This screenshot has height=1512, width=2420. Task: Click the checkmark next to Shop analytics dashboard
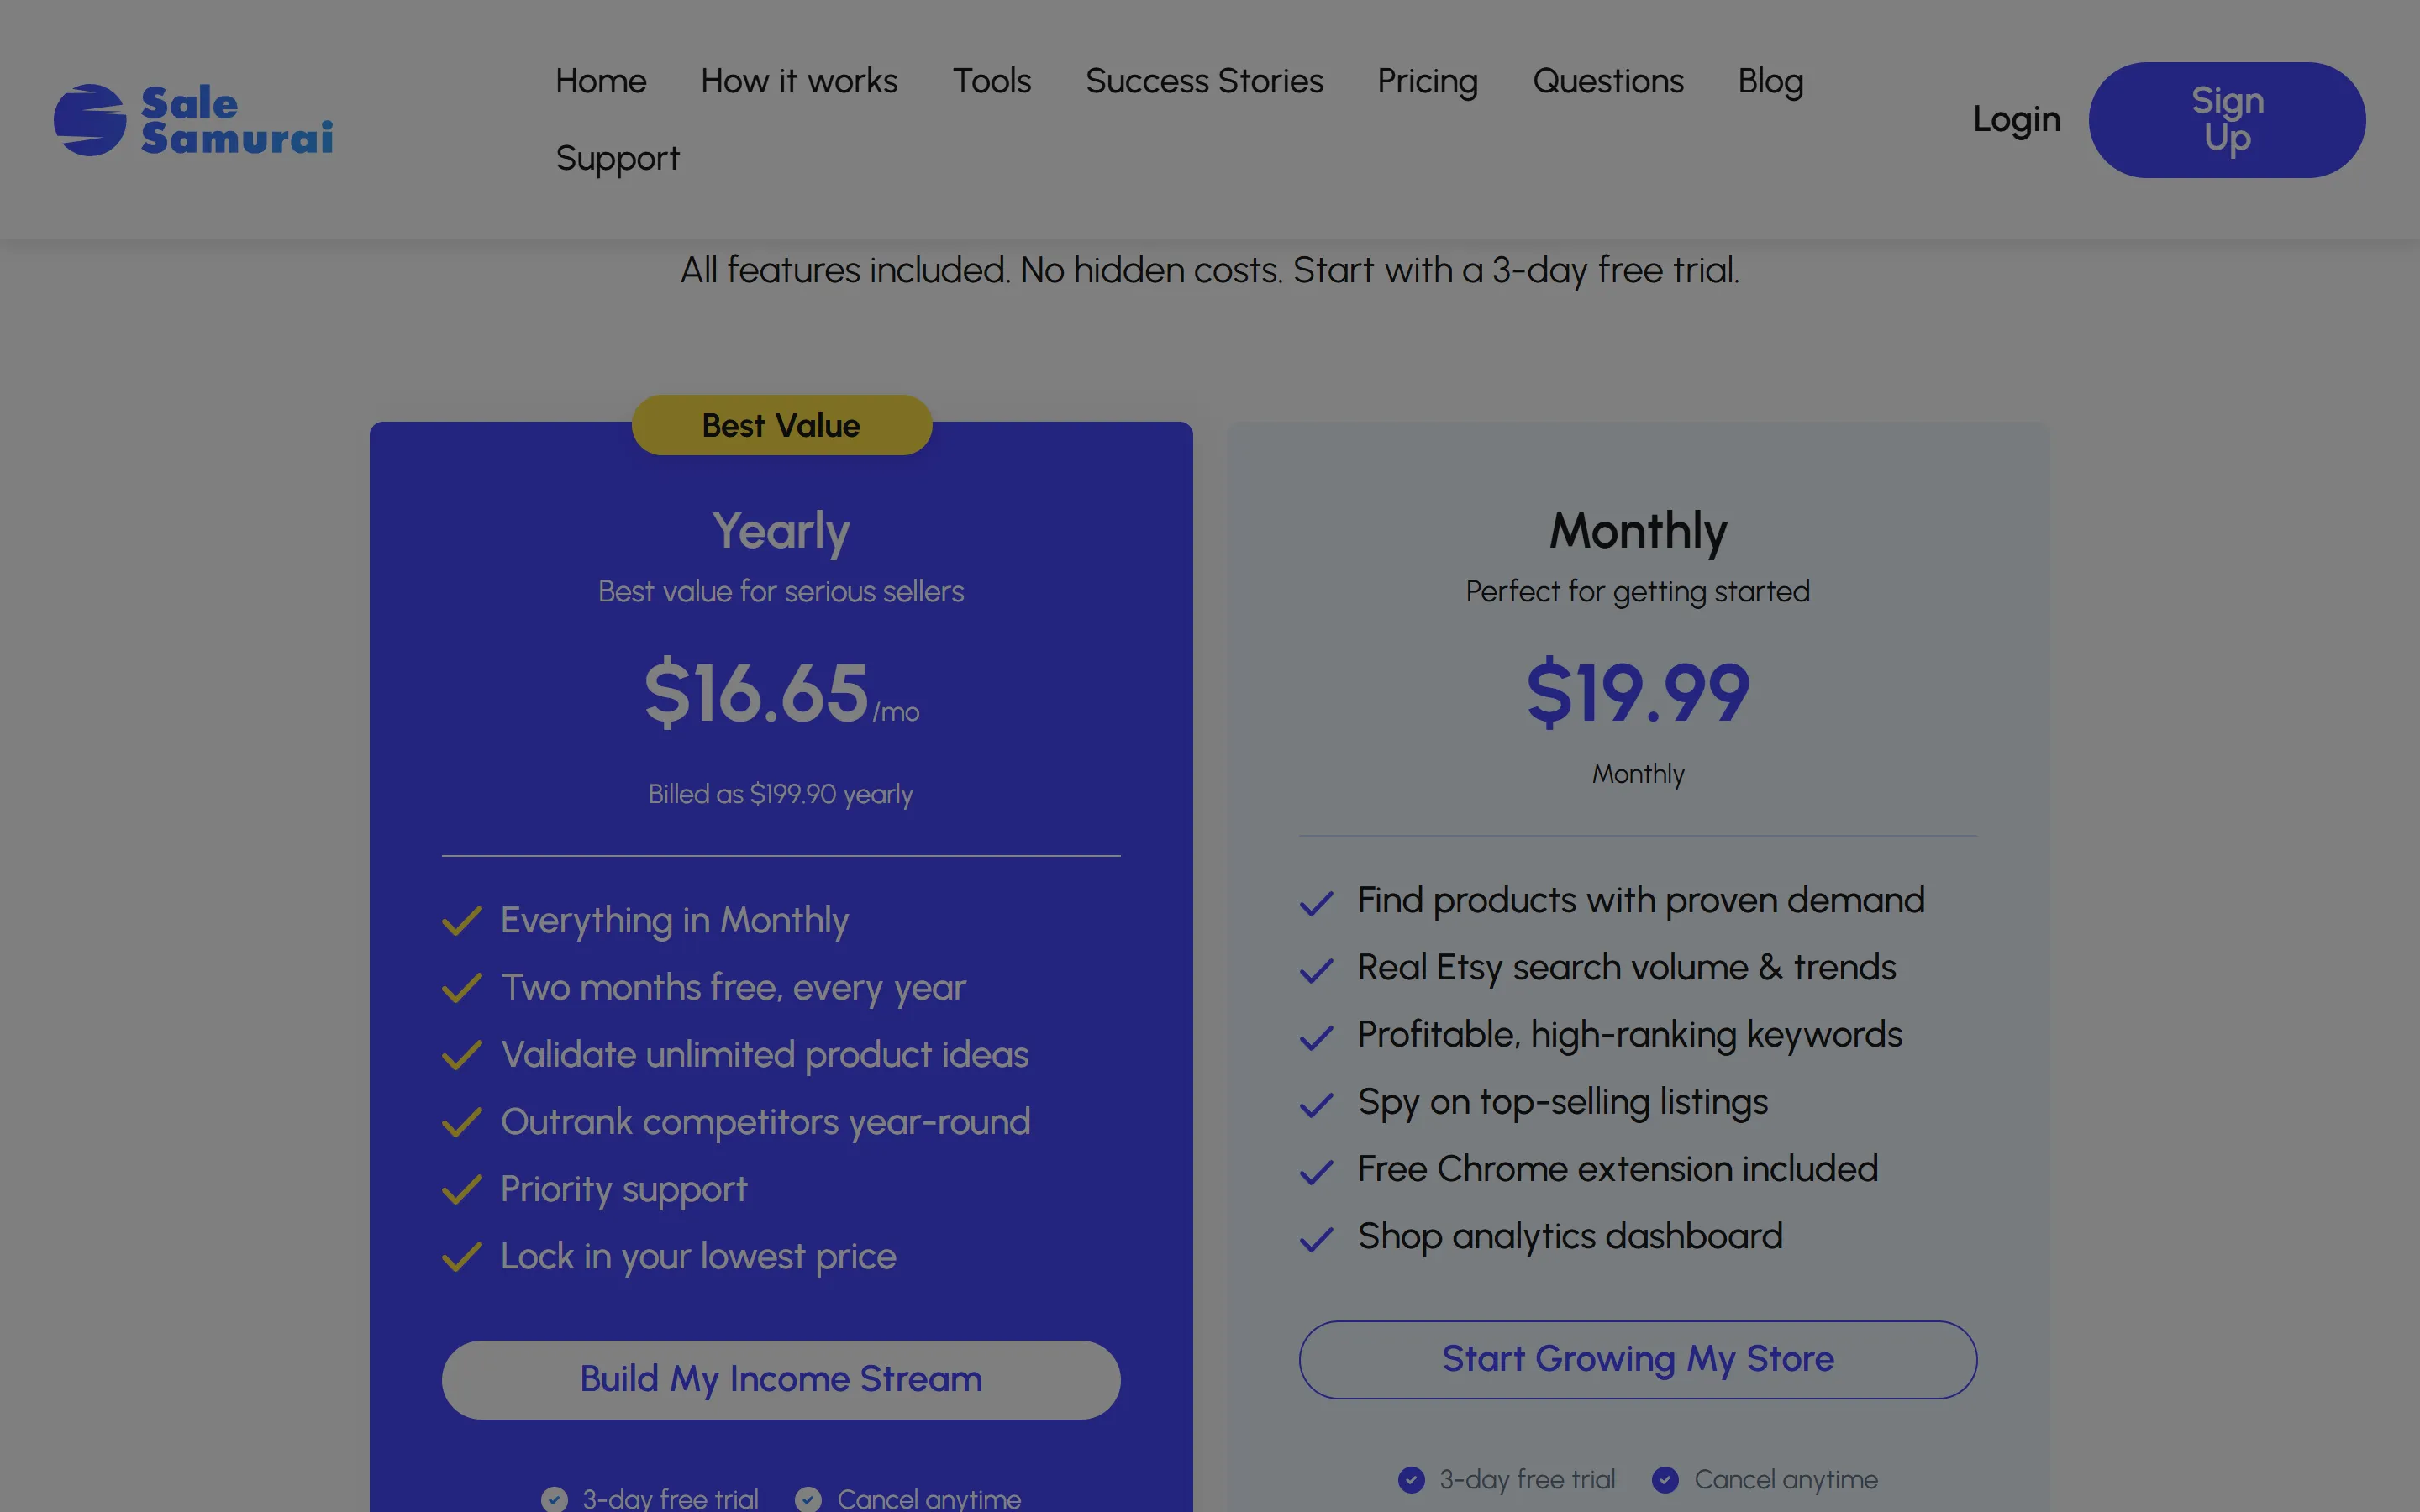click(1316, 1238)
